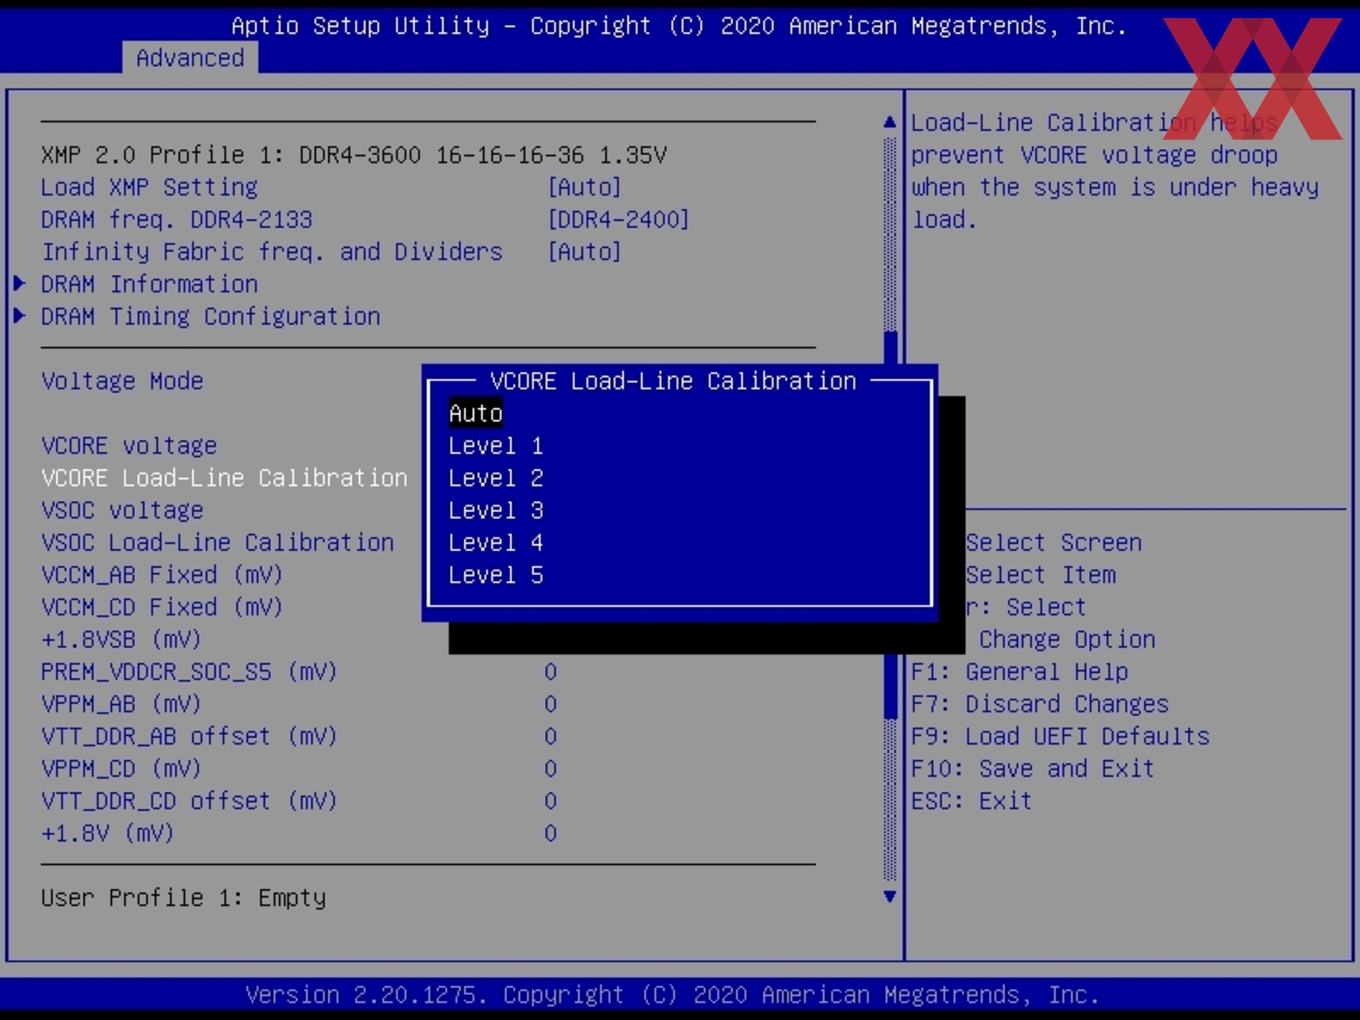The height and width of the screenshot is (1020, 1360).
Task: Select the VCORE voltage setting
Action: click(x=129, y=446)
